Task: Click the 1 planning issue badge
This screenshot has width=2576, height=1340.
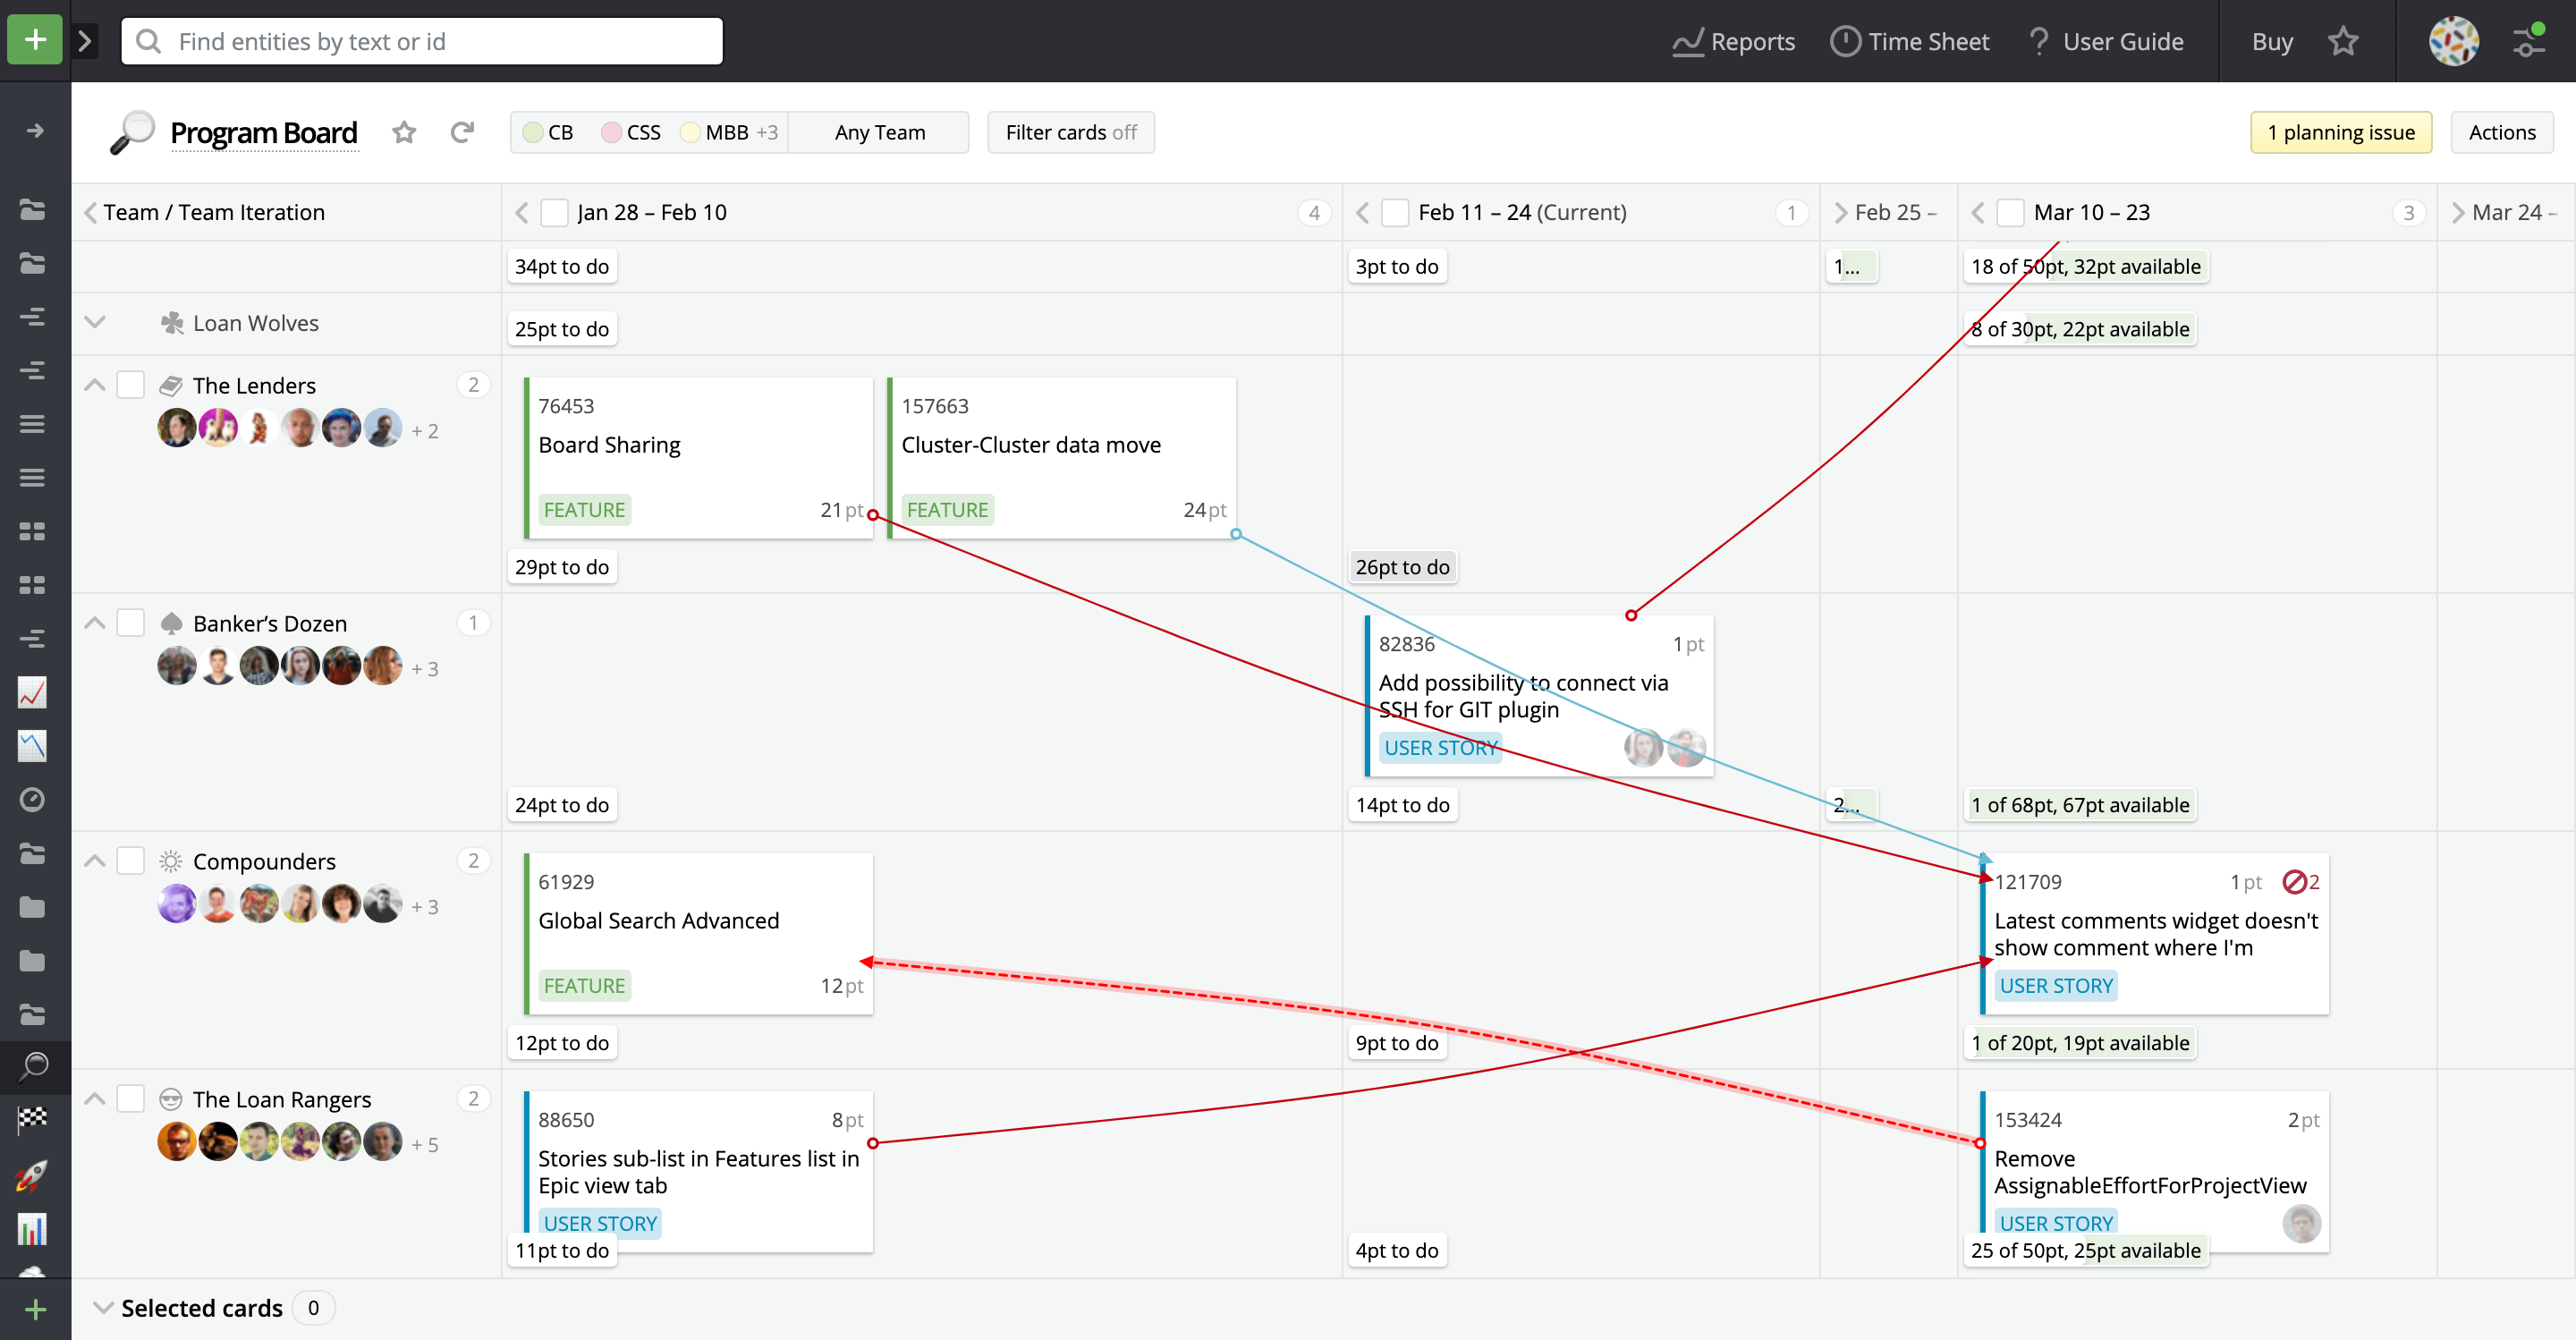Action: (x=2341, y=132)
